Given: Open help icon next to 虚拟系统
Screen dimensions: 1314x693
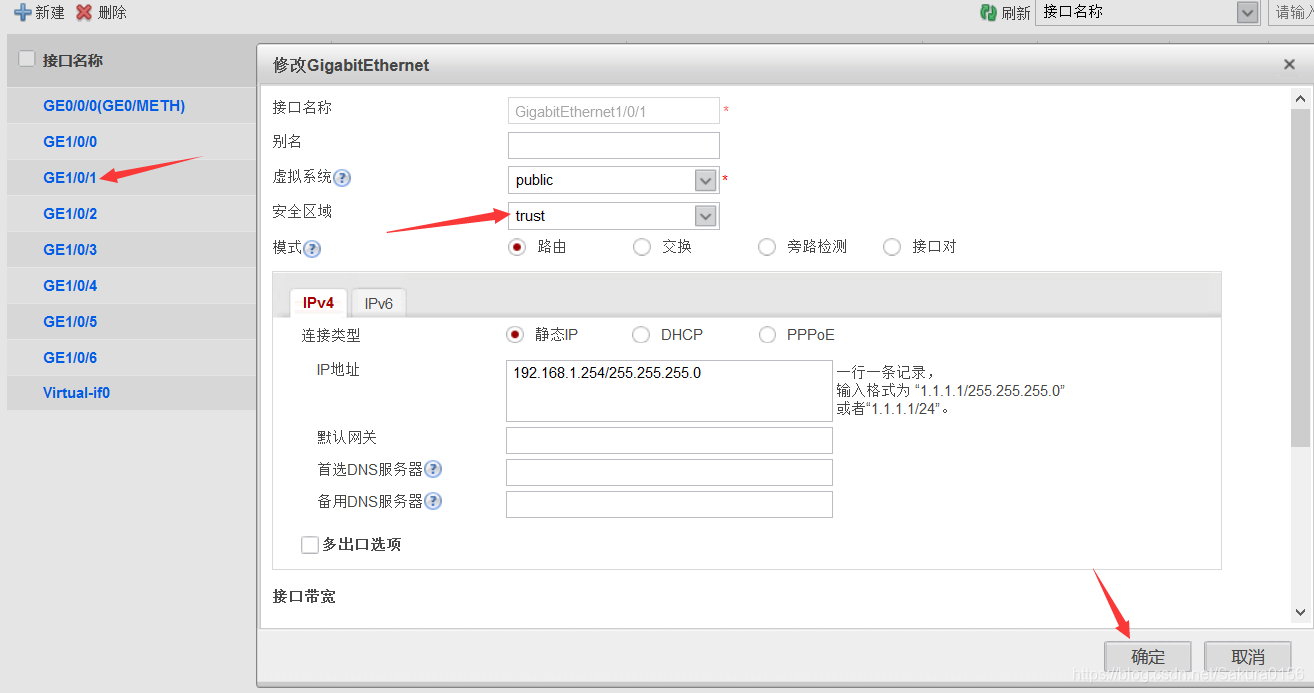Looking at the screenshot, I should point(342,178).
